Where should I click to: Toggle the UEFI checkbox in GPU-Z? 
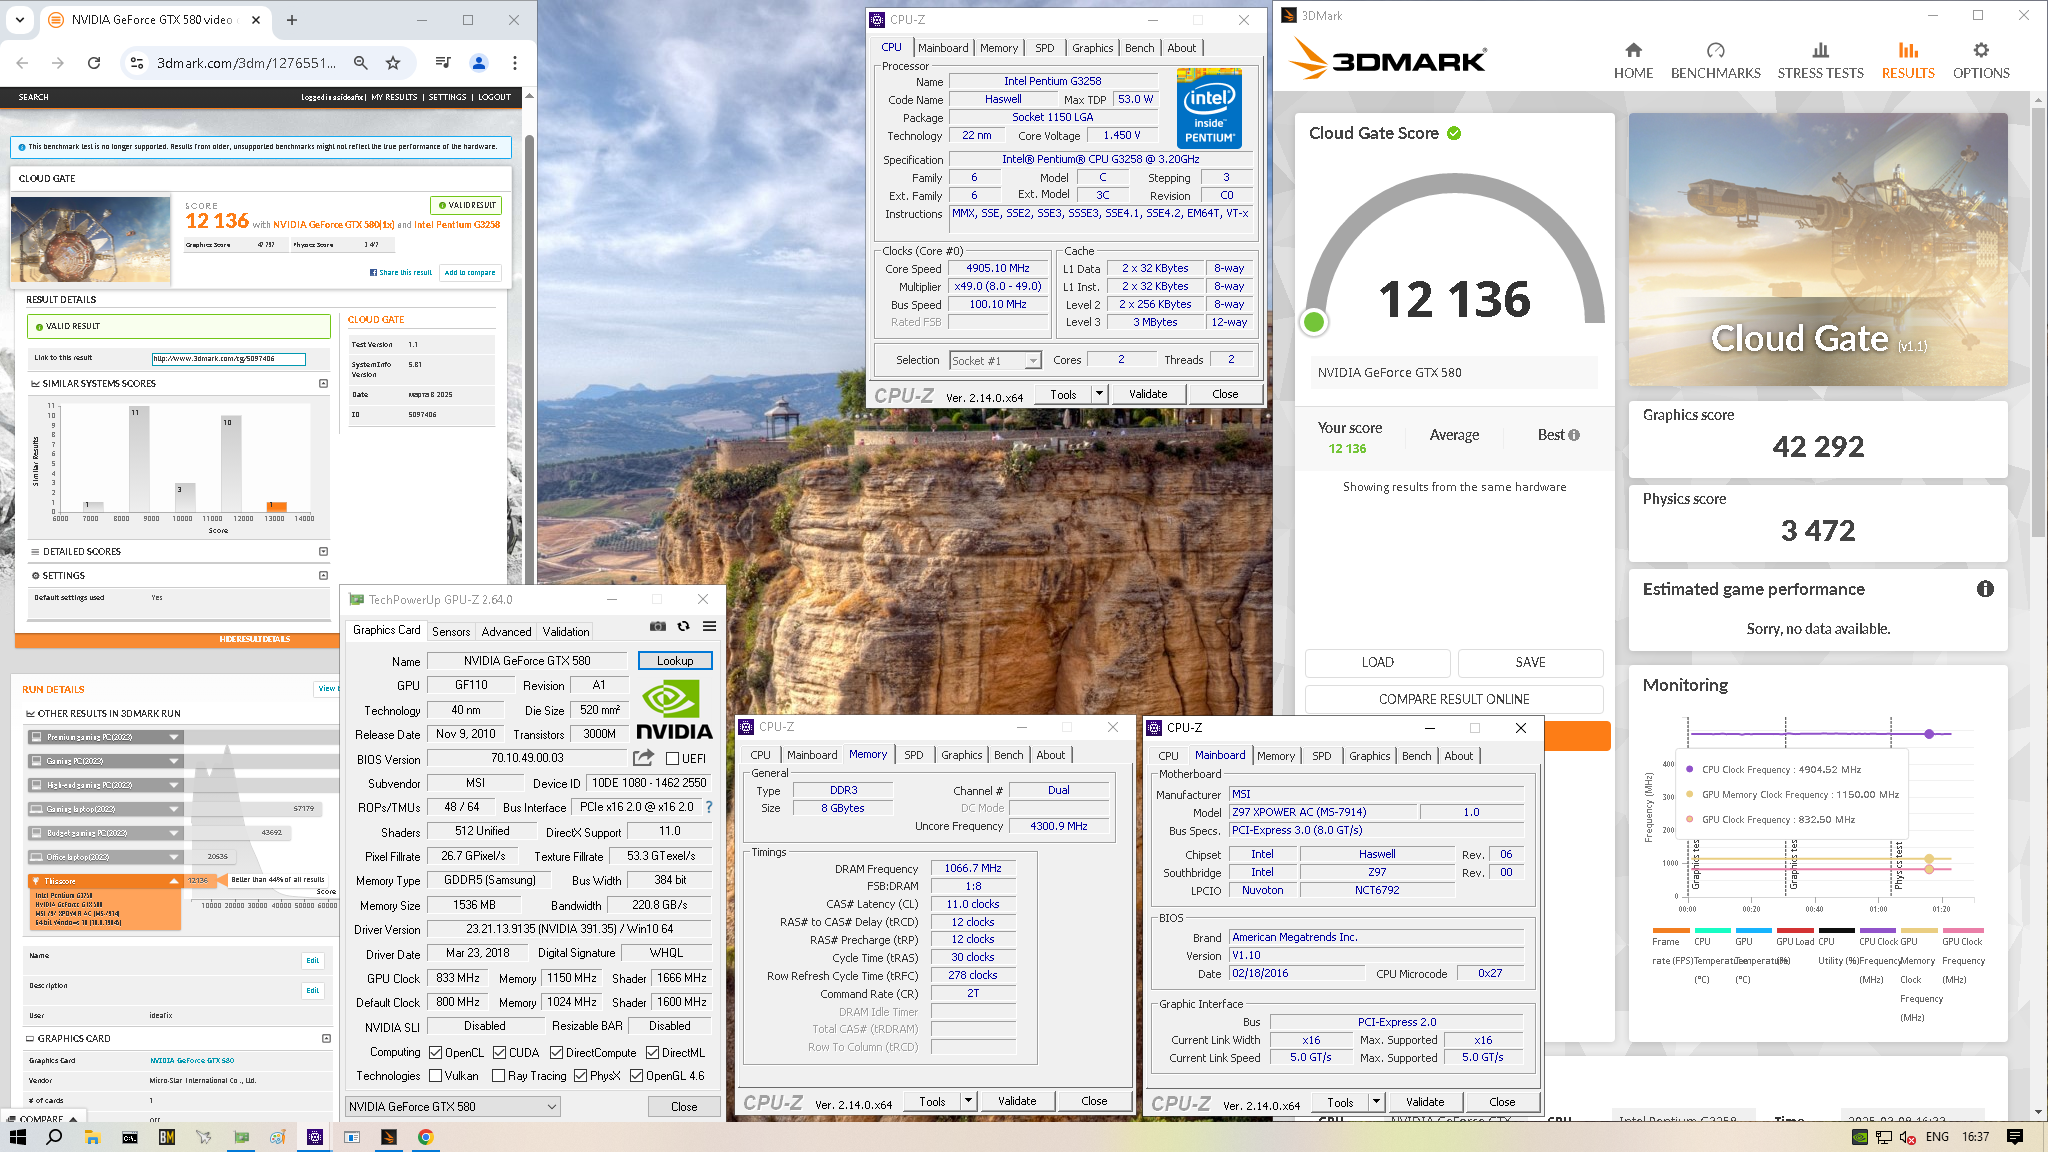(672, 759)
